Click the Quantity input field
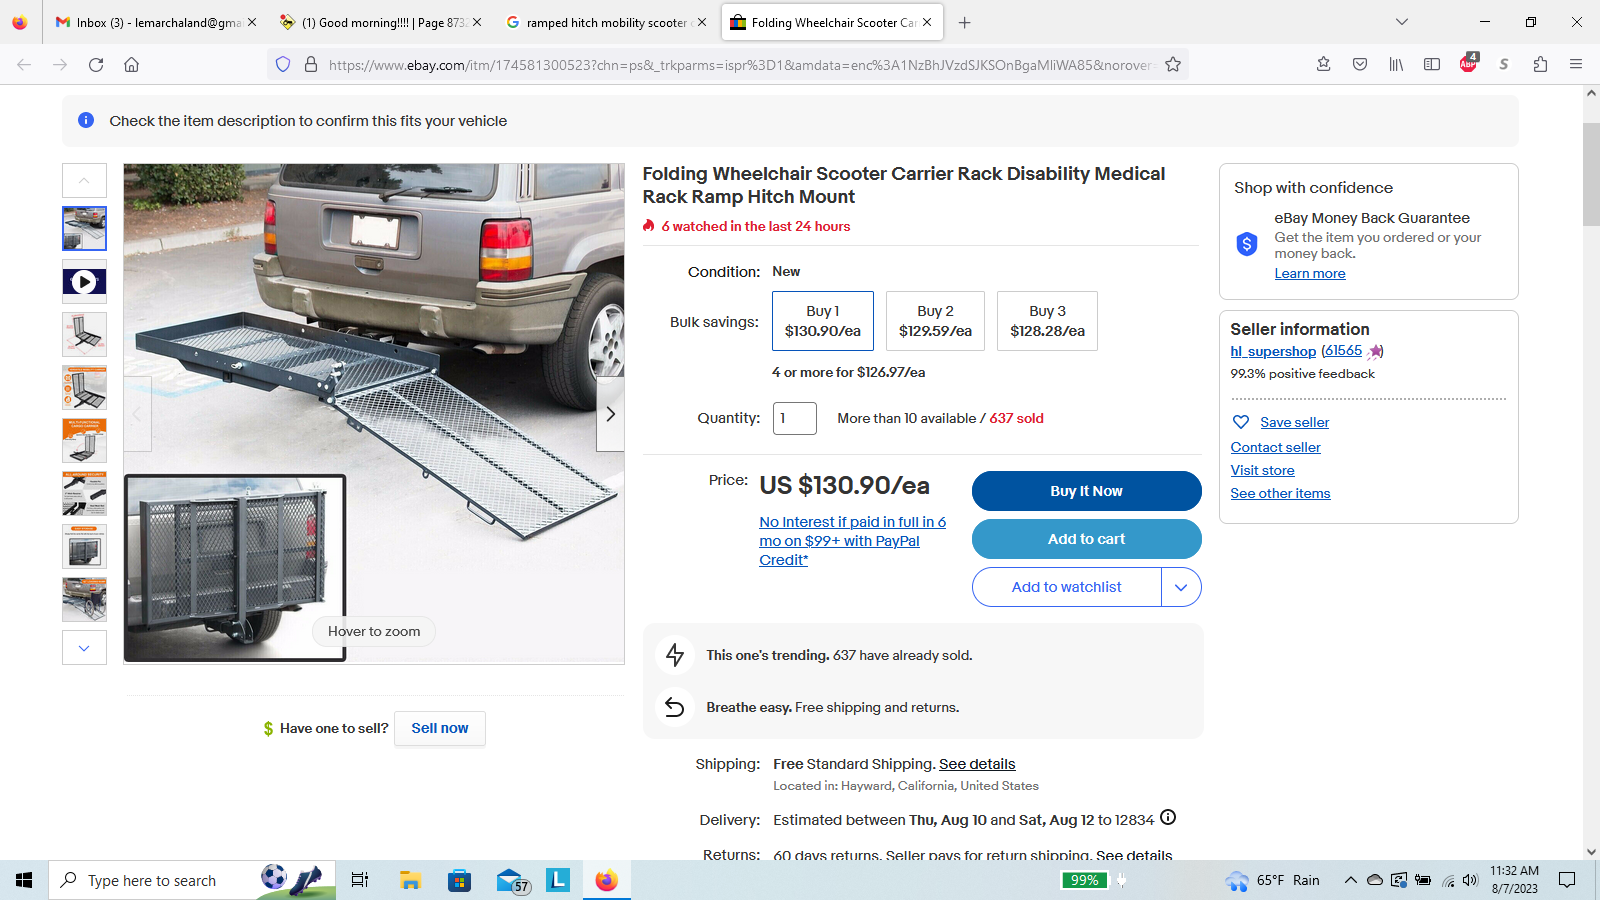 pyautogui.click(x=795, y=418)
